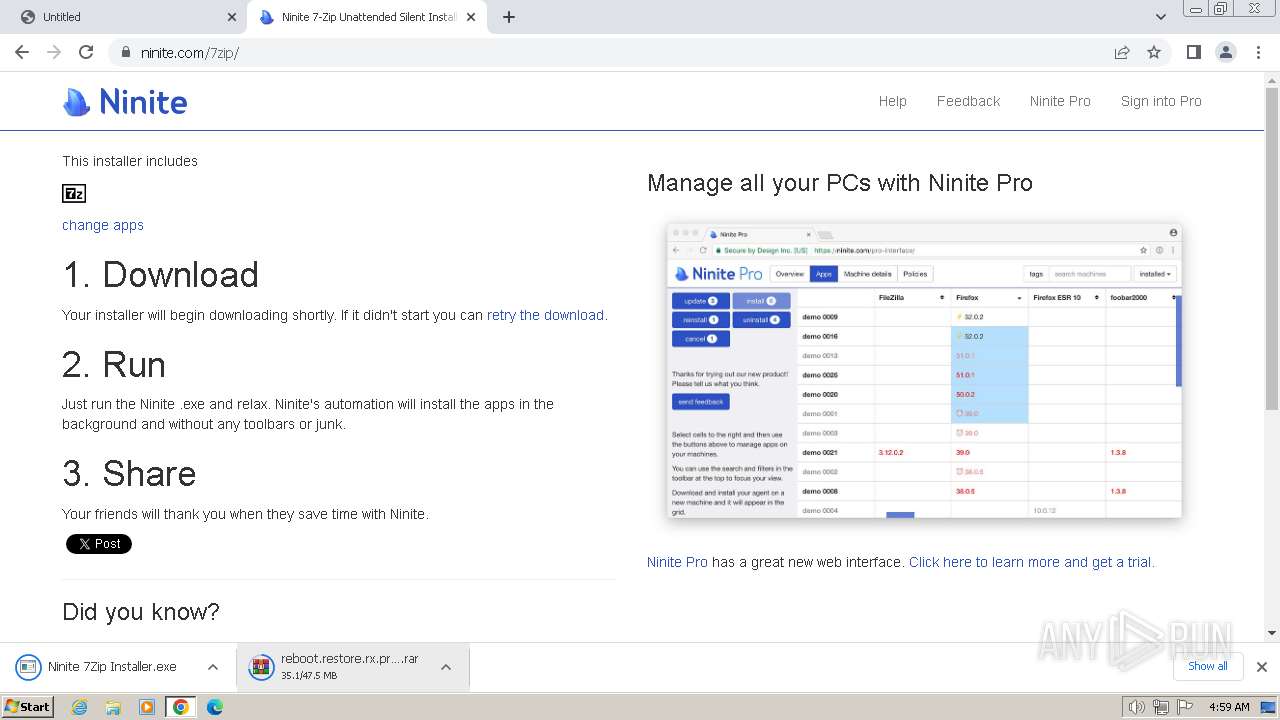This screenshot has height=720, width=1280.
Task: Click the 'Did you know?' heading
Action: pyautogui.click(x=141, y=612)
